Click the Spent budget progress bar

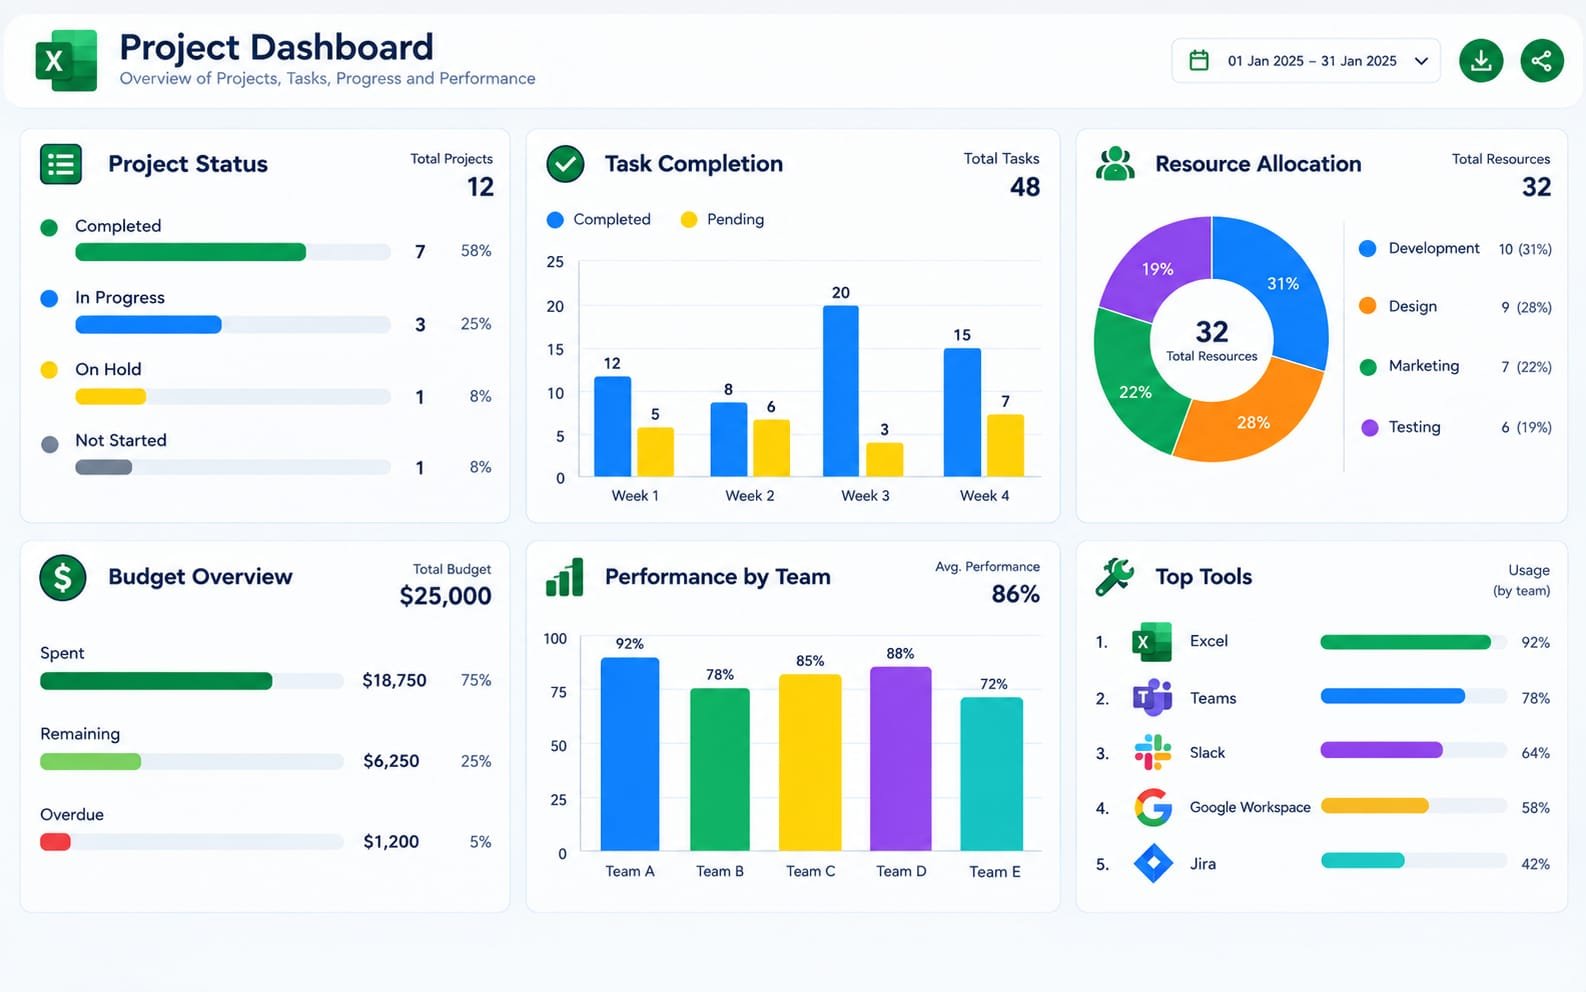click(191, 681)
